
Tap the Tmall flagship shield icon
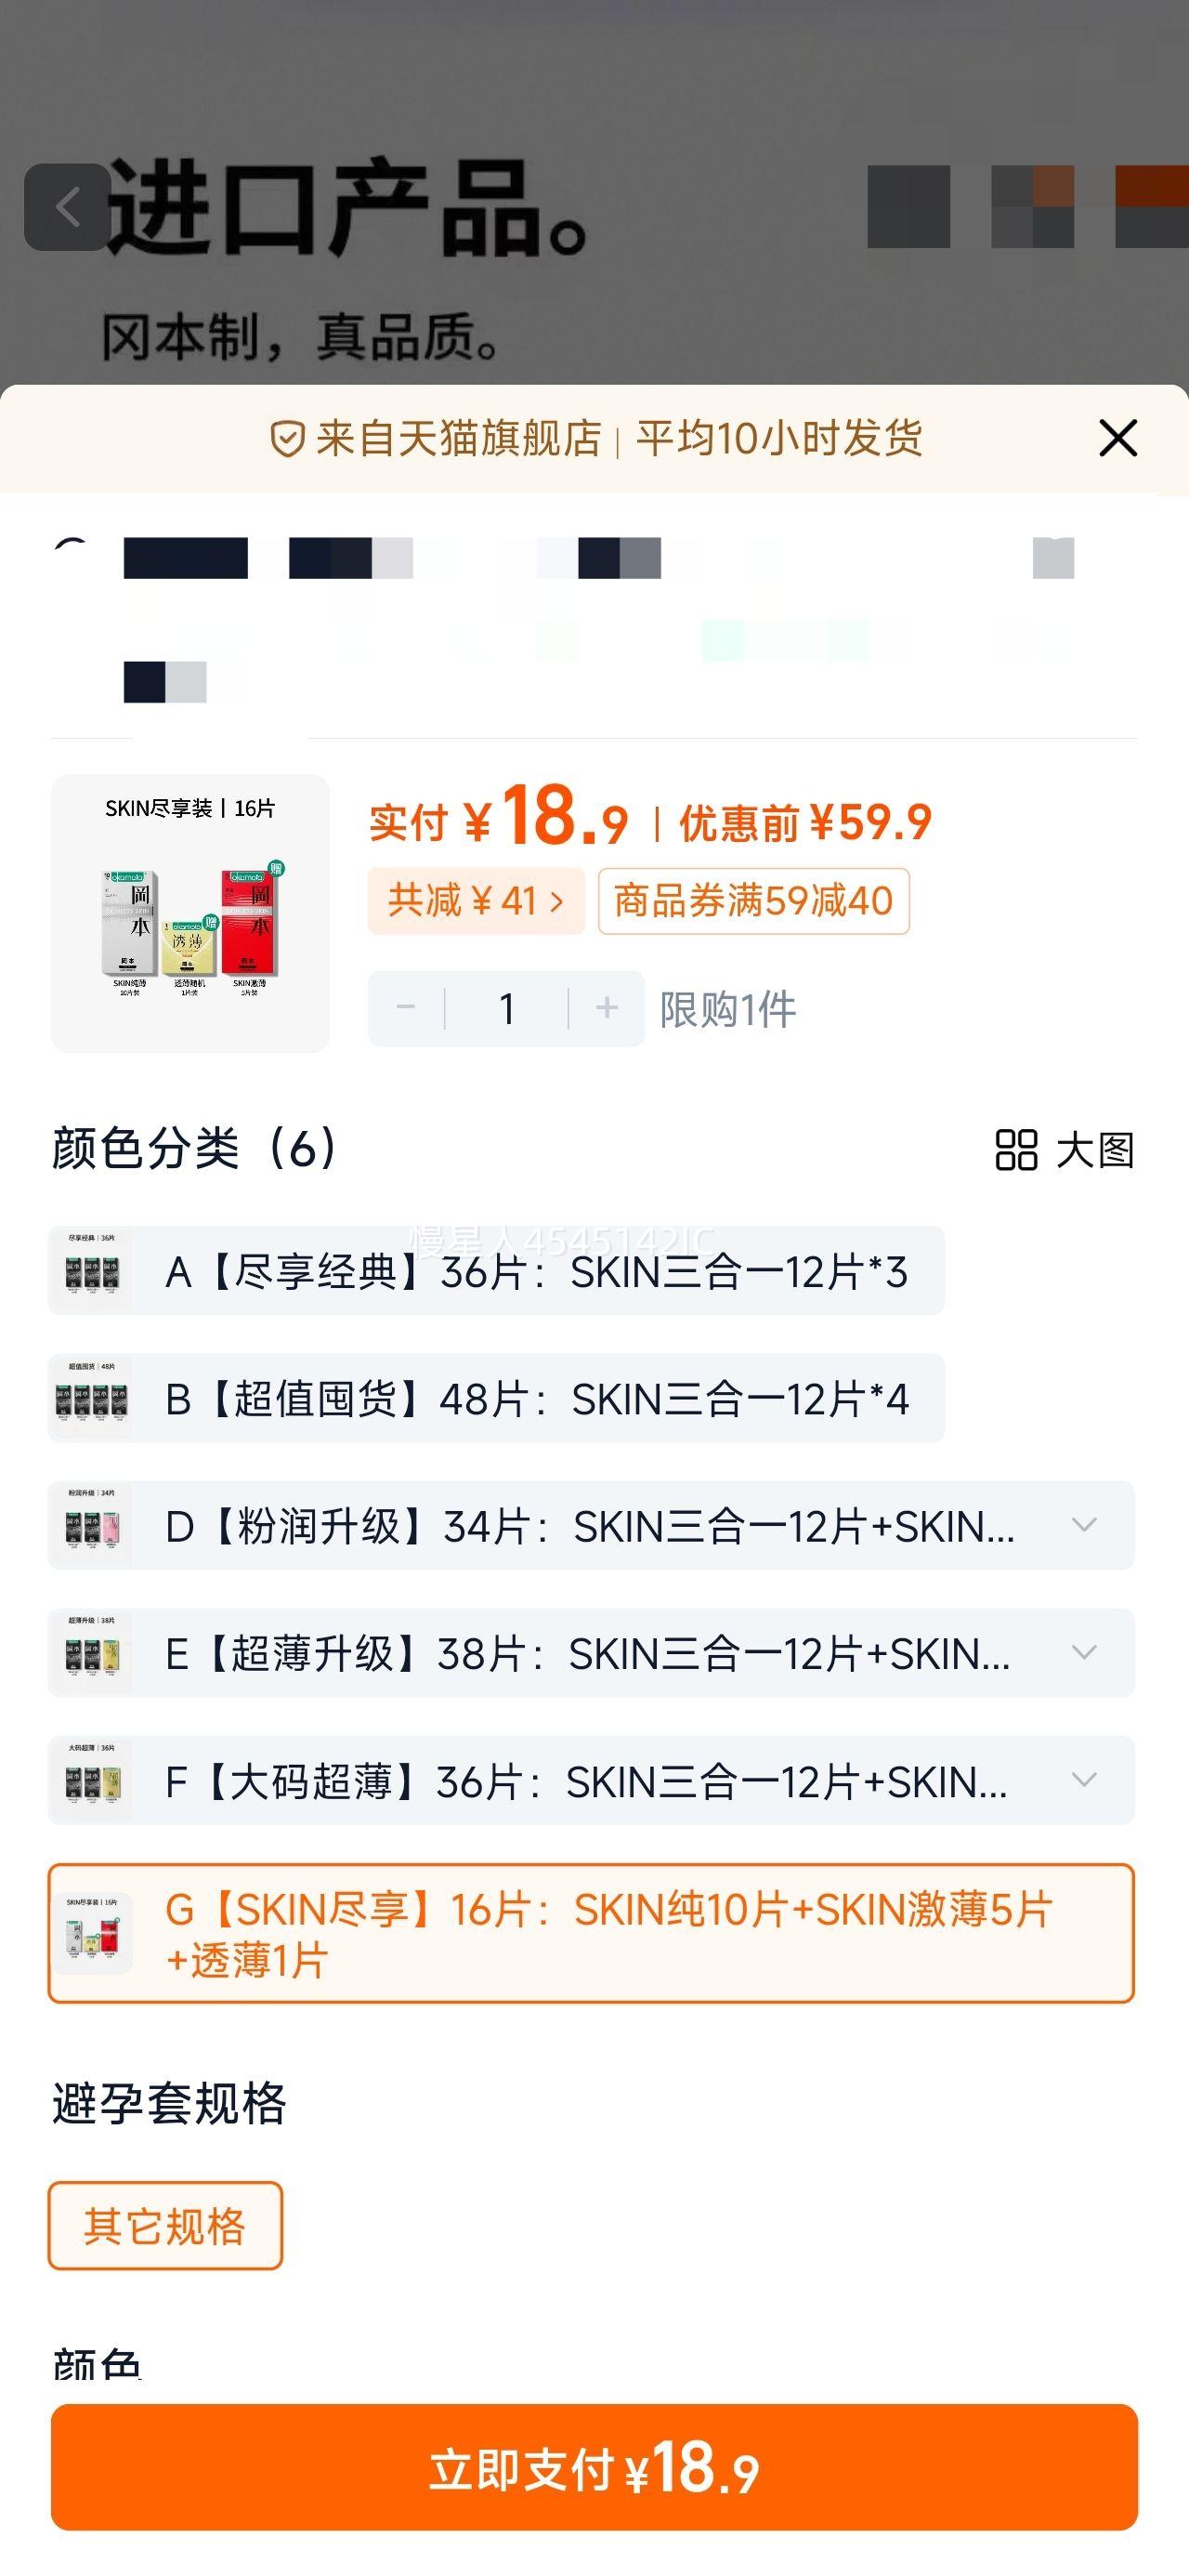[x=287, y=439]
